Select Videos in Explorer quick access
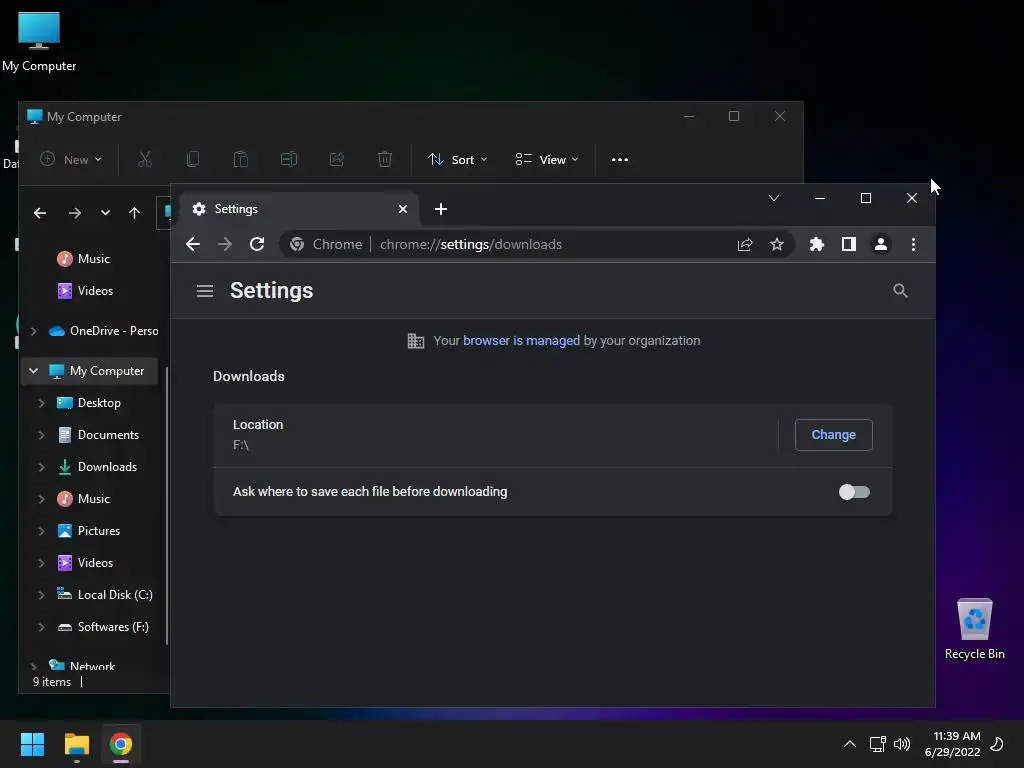Image resolution: width=1024 pixels, height=768 pixels. pyautogui.click(x=85, y=291)
